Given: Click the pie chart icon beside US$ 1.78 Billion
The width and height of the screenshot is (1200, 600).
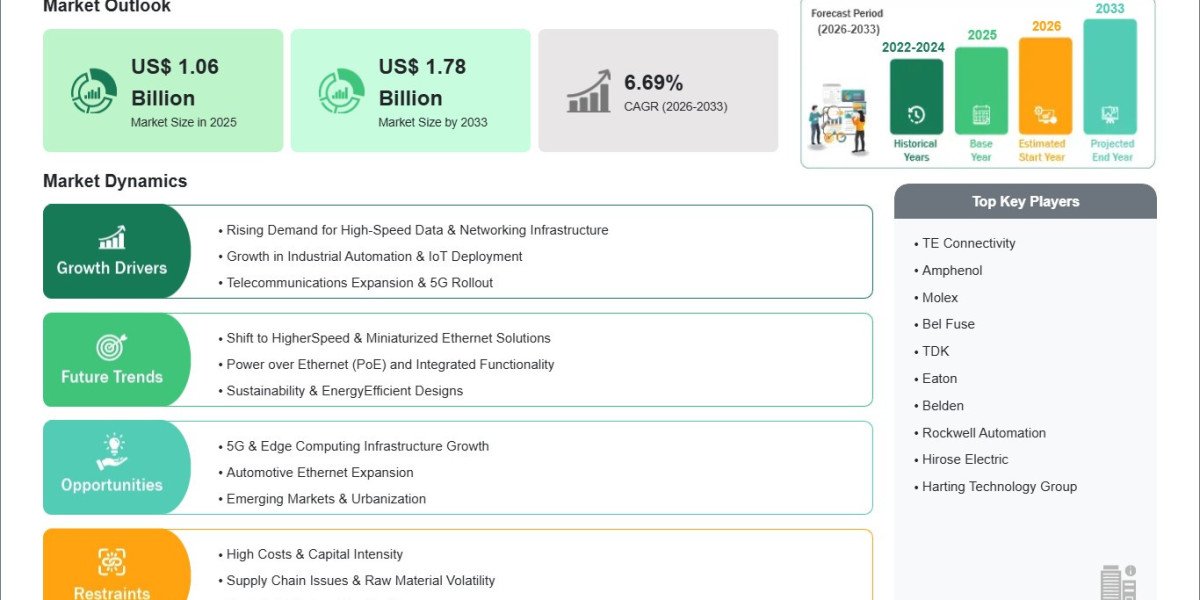Looking at the screenshot, I should [x=341, y=91].
